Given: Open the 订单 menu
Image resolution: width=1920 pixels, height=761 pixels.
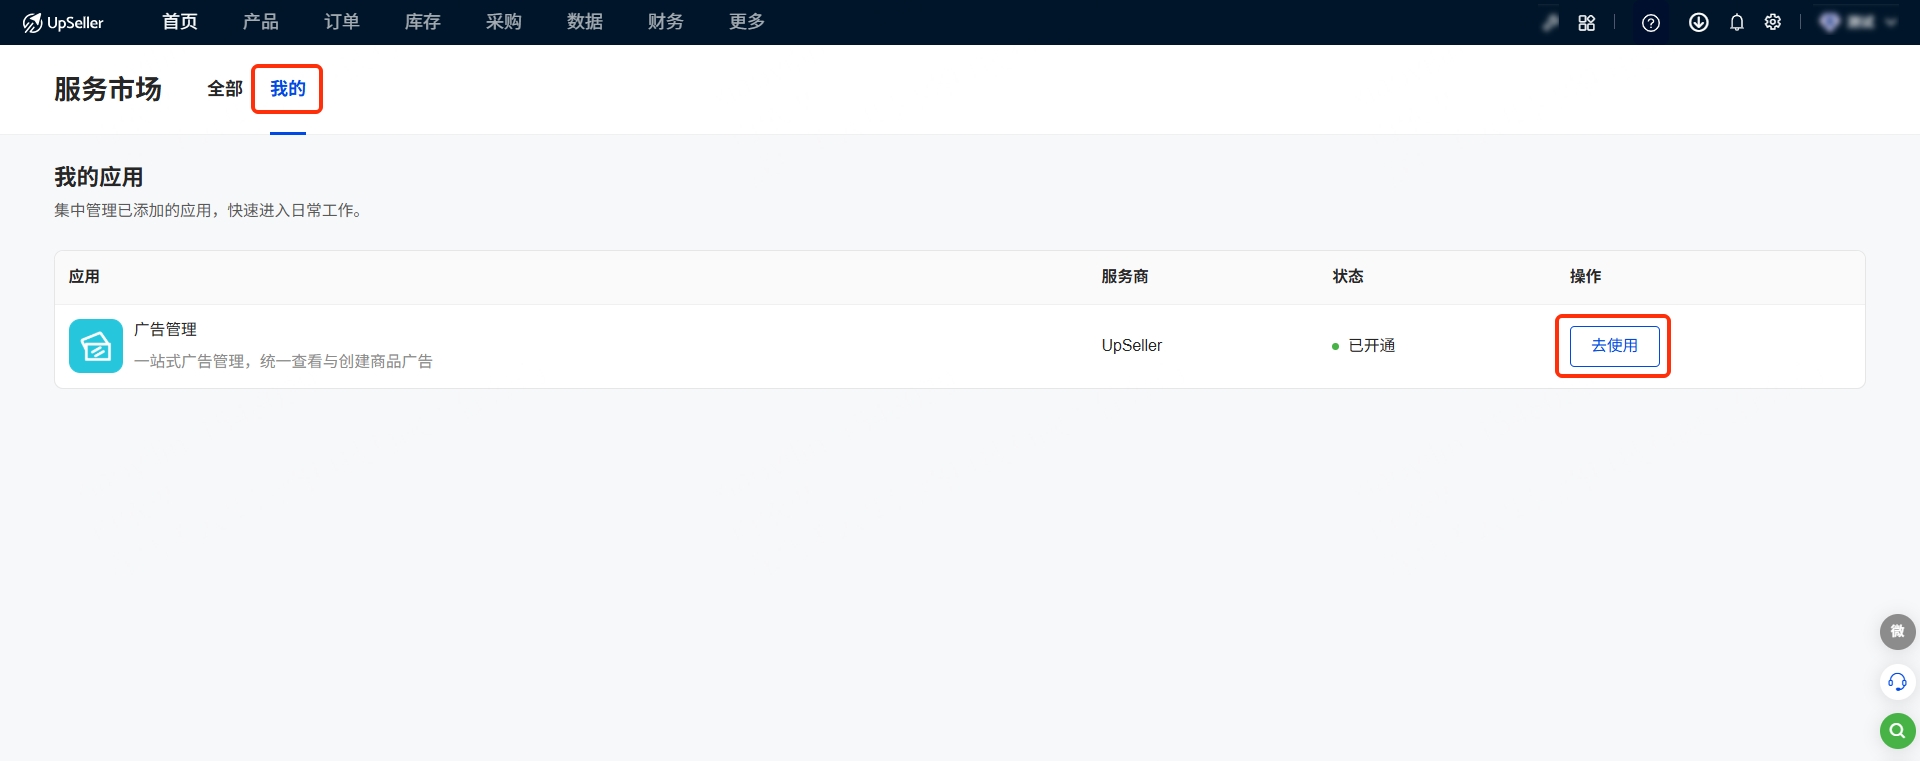Looking at the screenshot, I should (342, 22).
